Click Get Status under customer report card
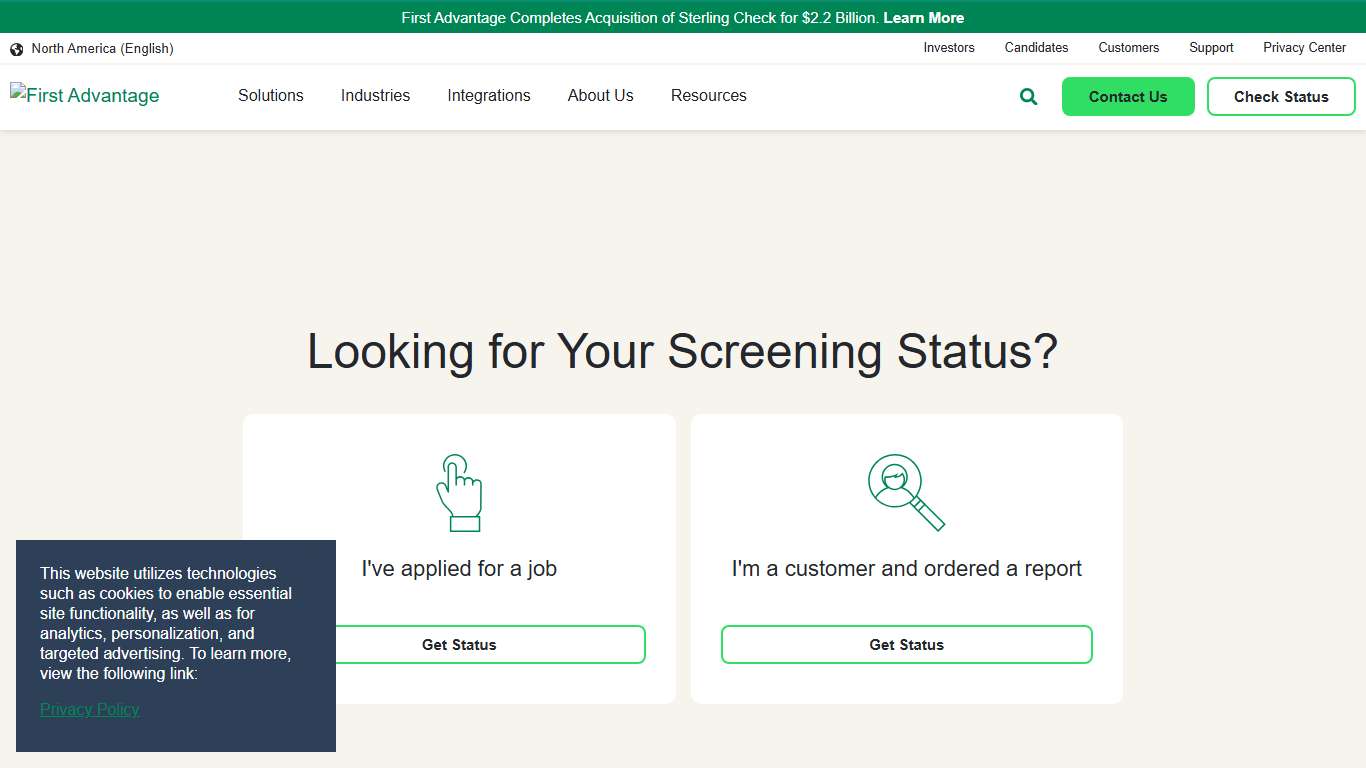Screen dimensions: 1366x768 [x=906, y=644]
